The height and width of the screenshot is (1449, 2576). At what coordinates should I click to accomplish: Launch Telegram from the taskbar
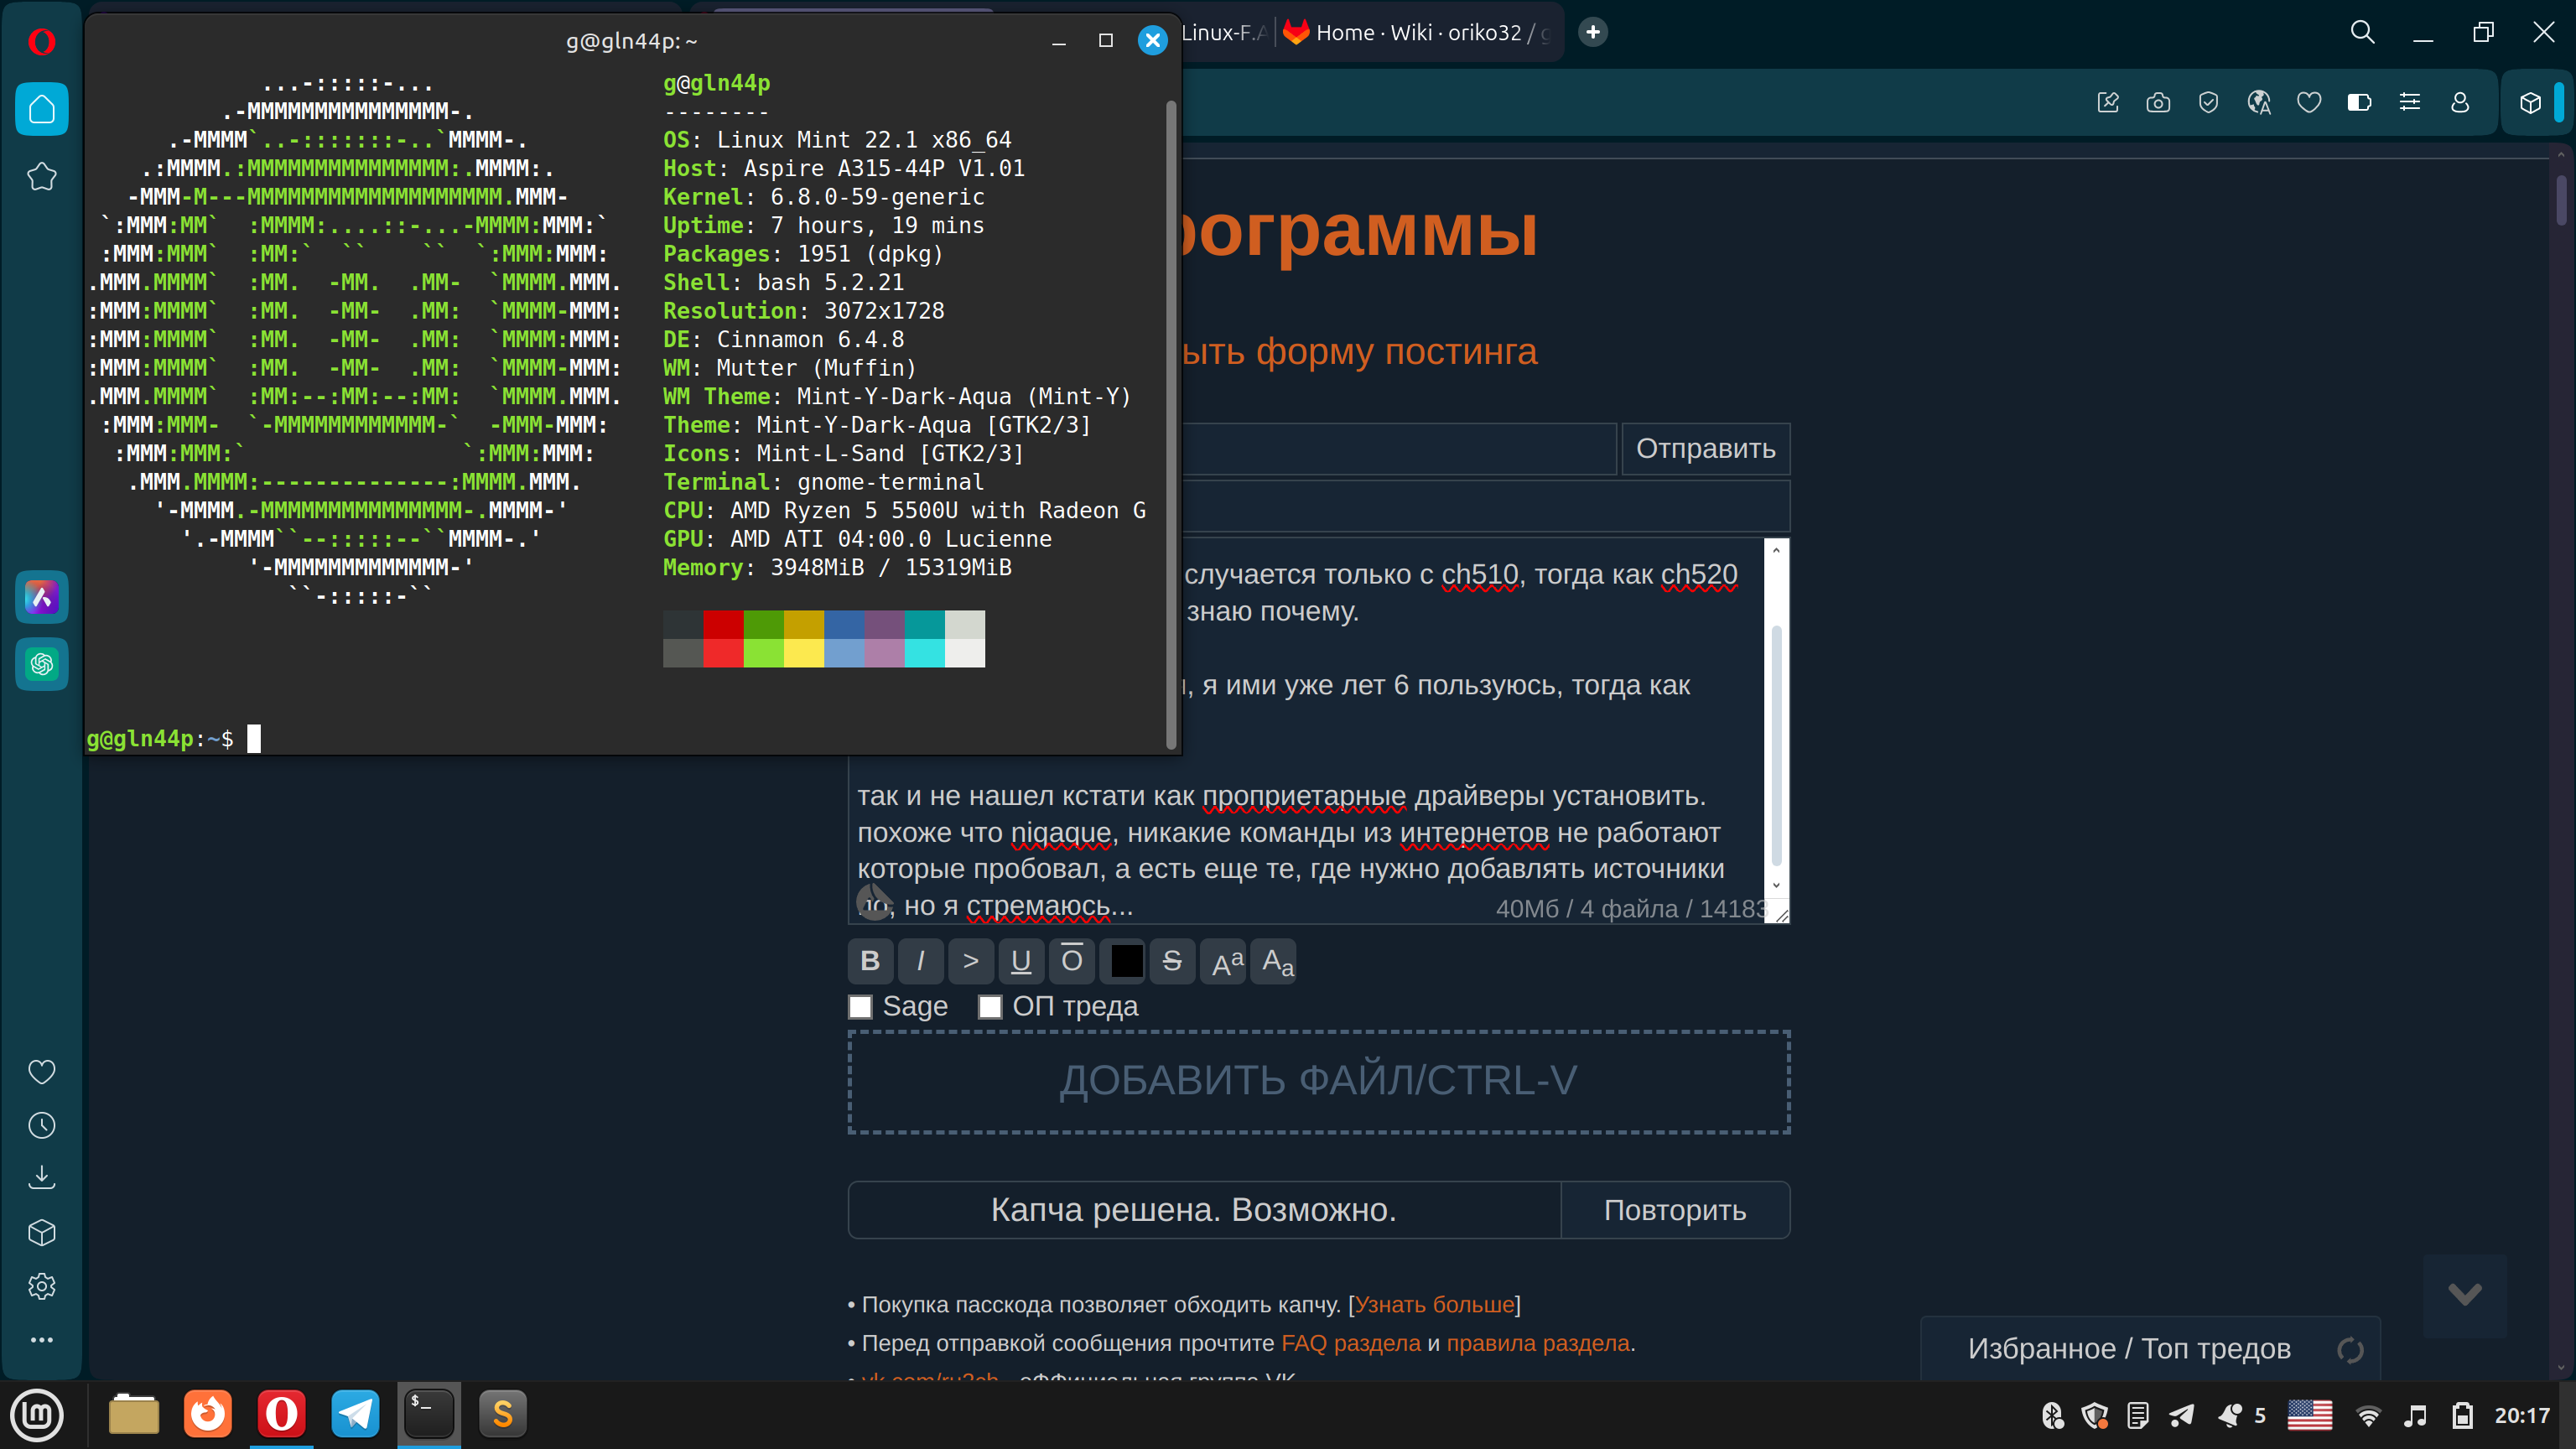(x=355, y=1414)
